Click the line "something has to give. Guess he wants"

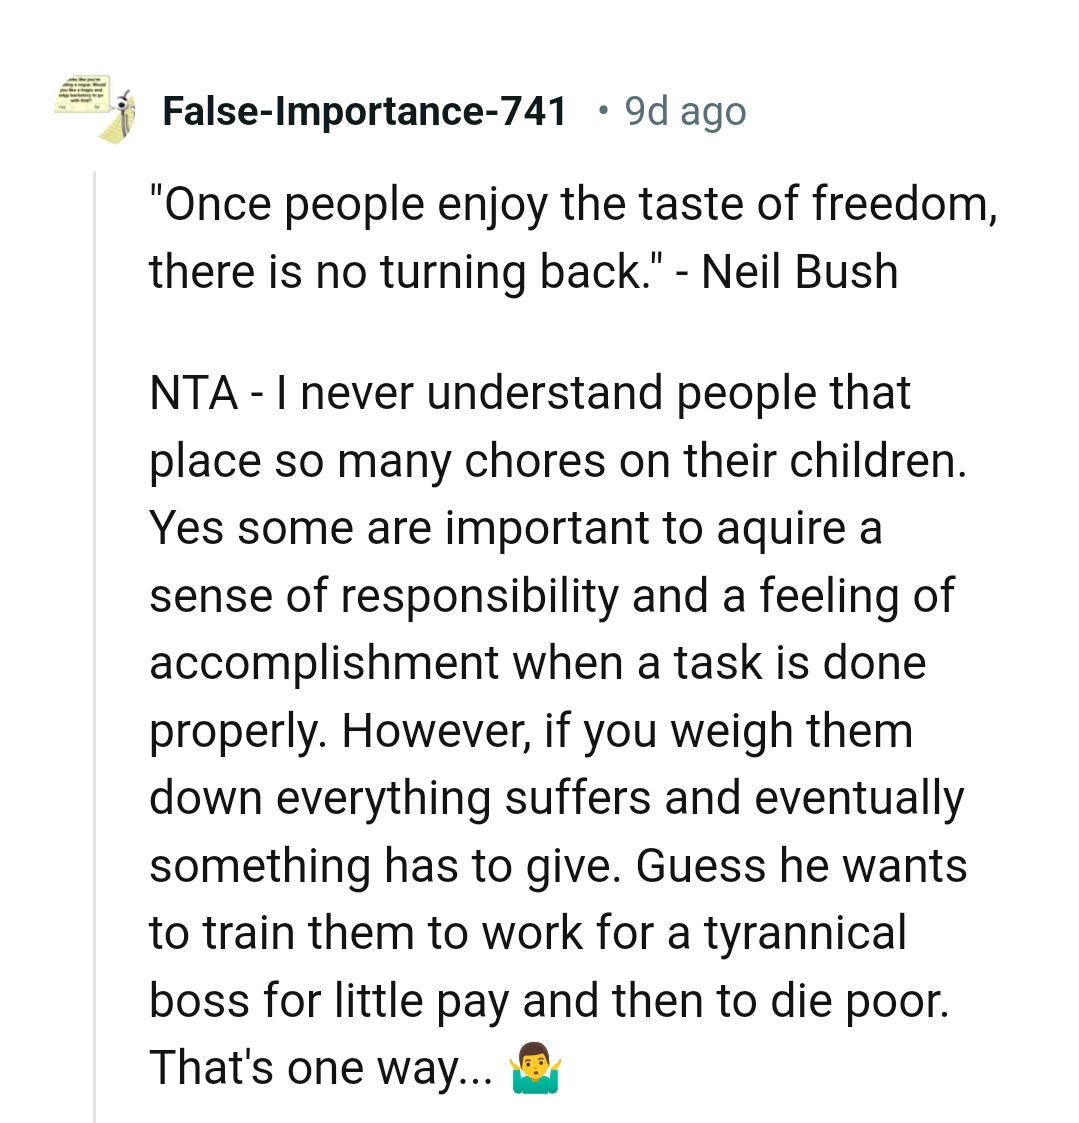(558, 866)
